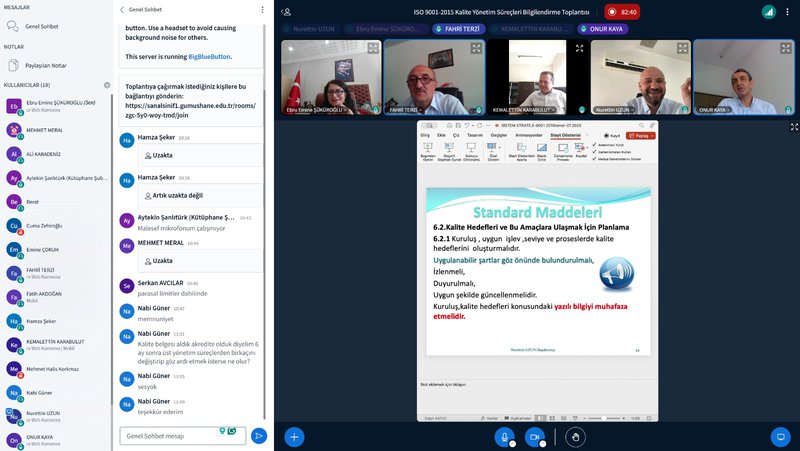The height and width of the screenshot is (451, 800).
Task: Select user Nabi Güner in user list
Action: (56, 393)
